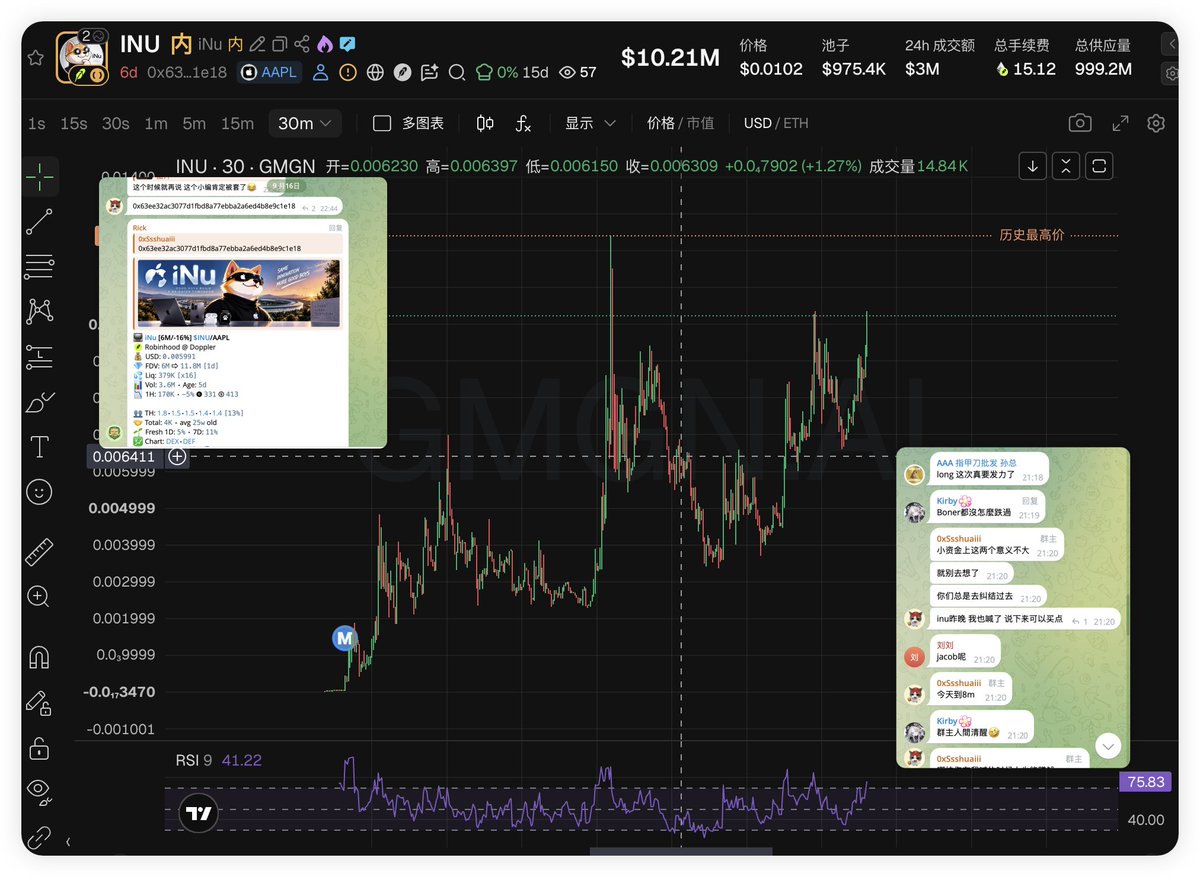The image size is (1200, 877).
Task: Select the 15s timeframe
Action: click(74, 123)
